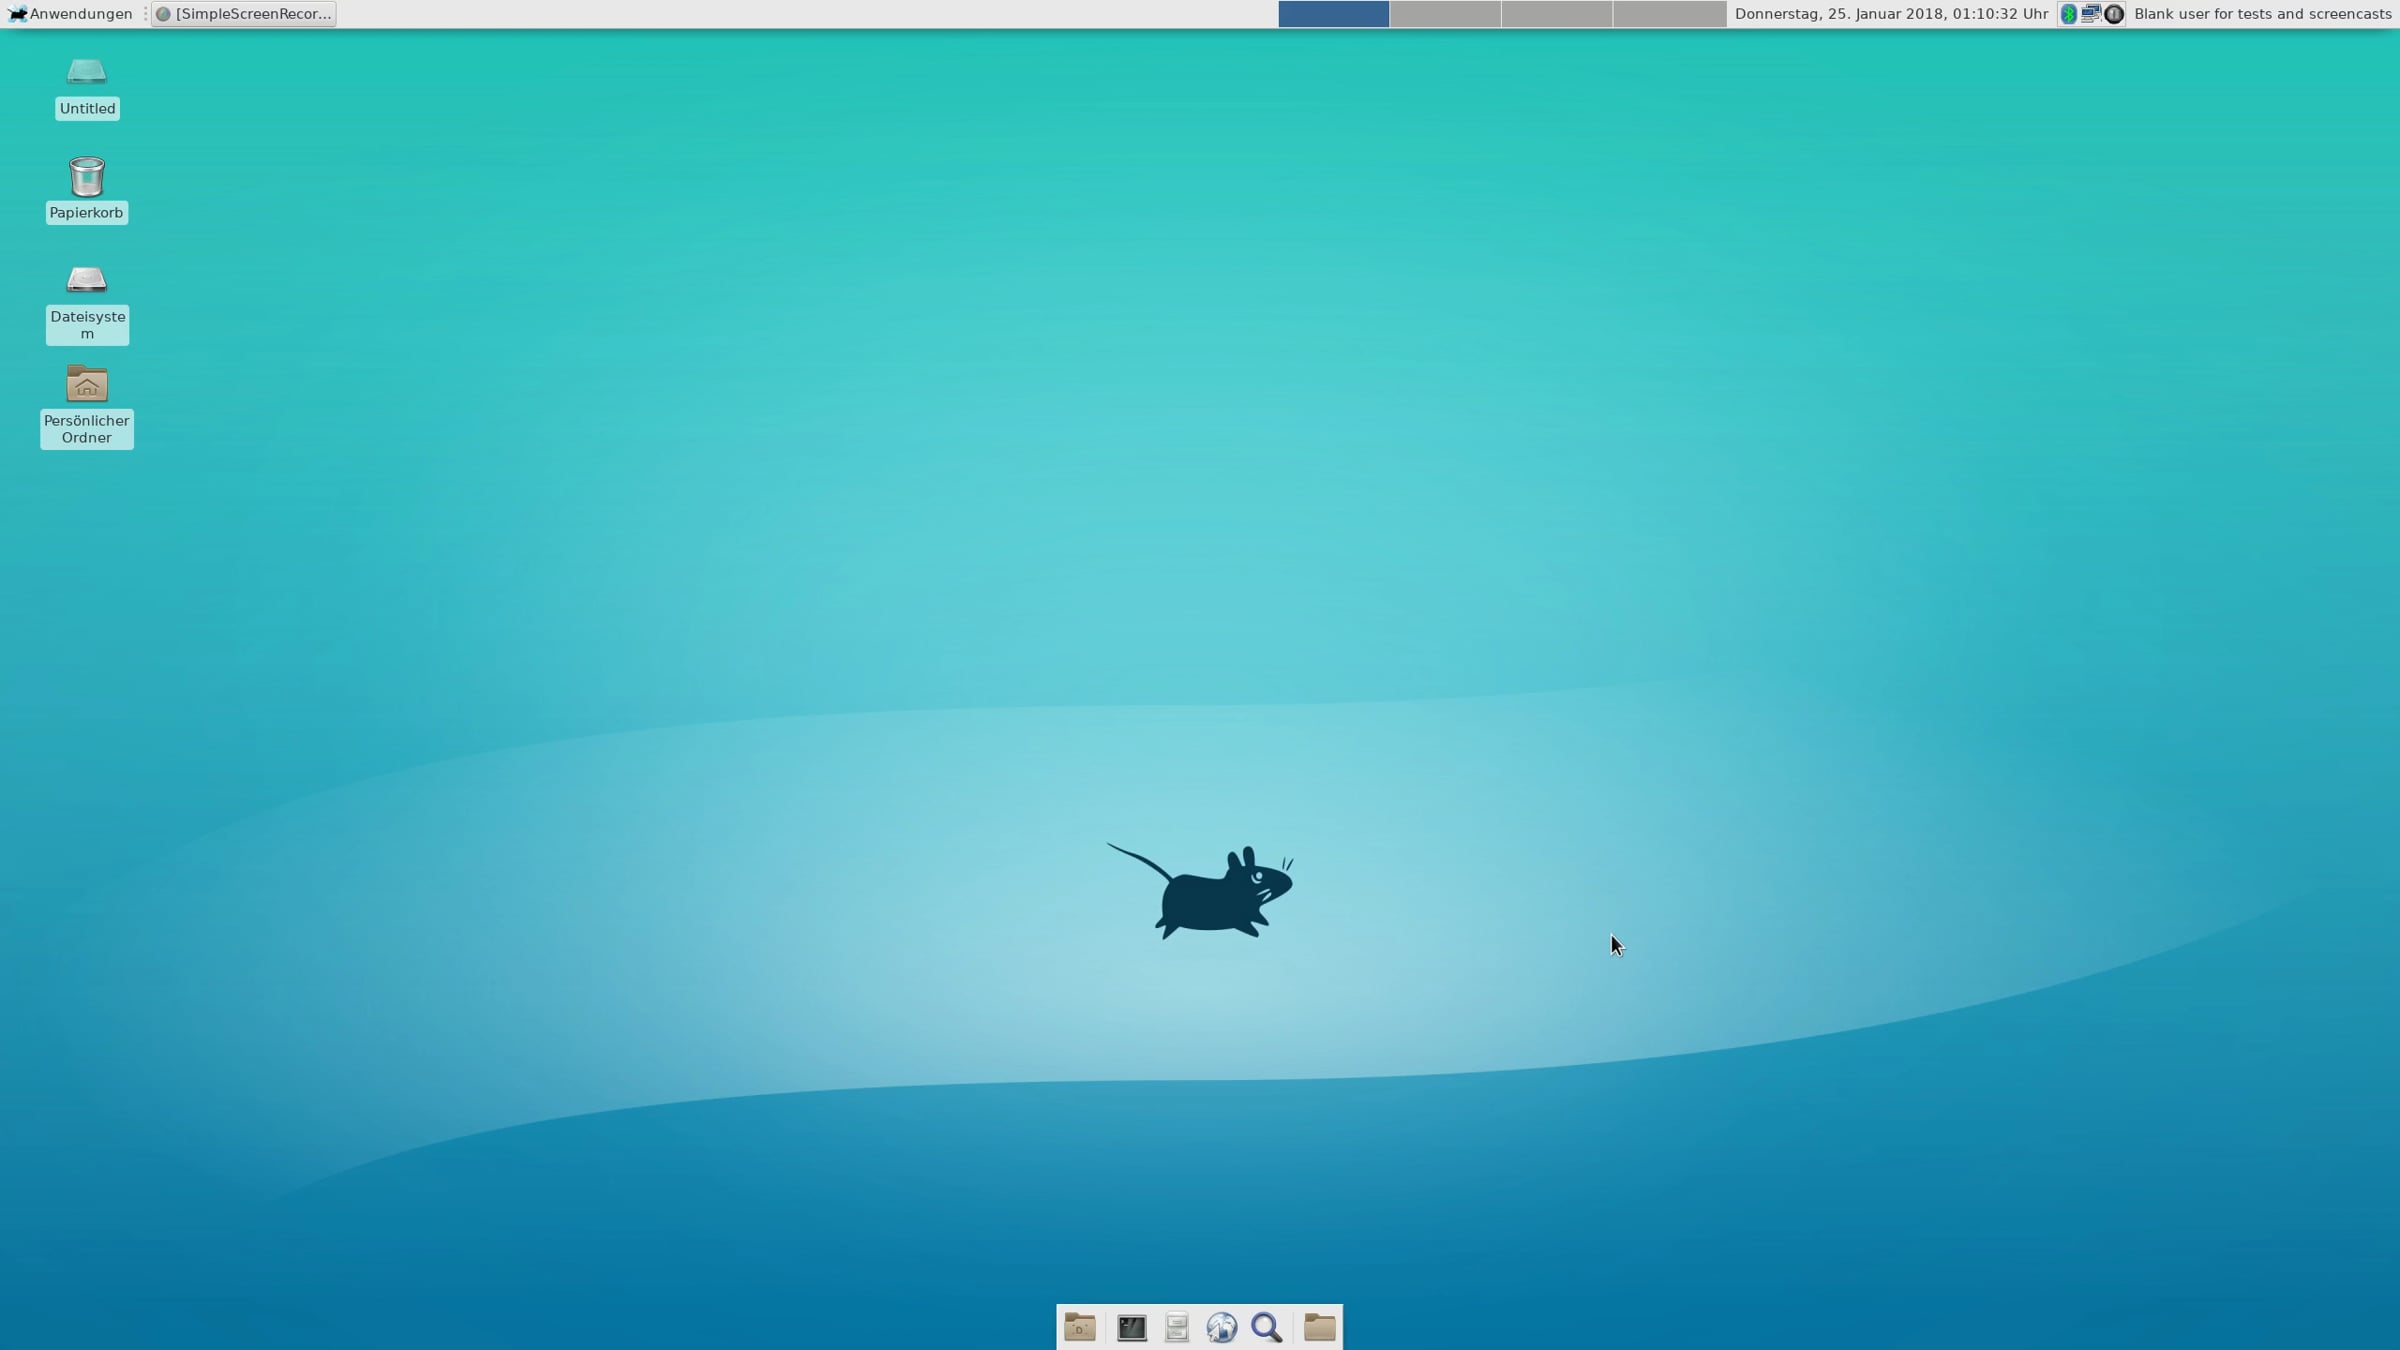
Task: Click the Bluetooth tray icon
Action: click(2069, 14)
